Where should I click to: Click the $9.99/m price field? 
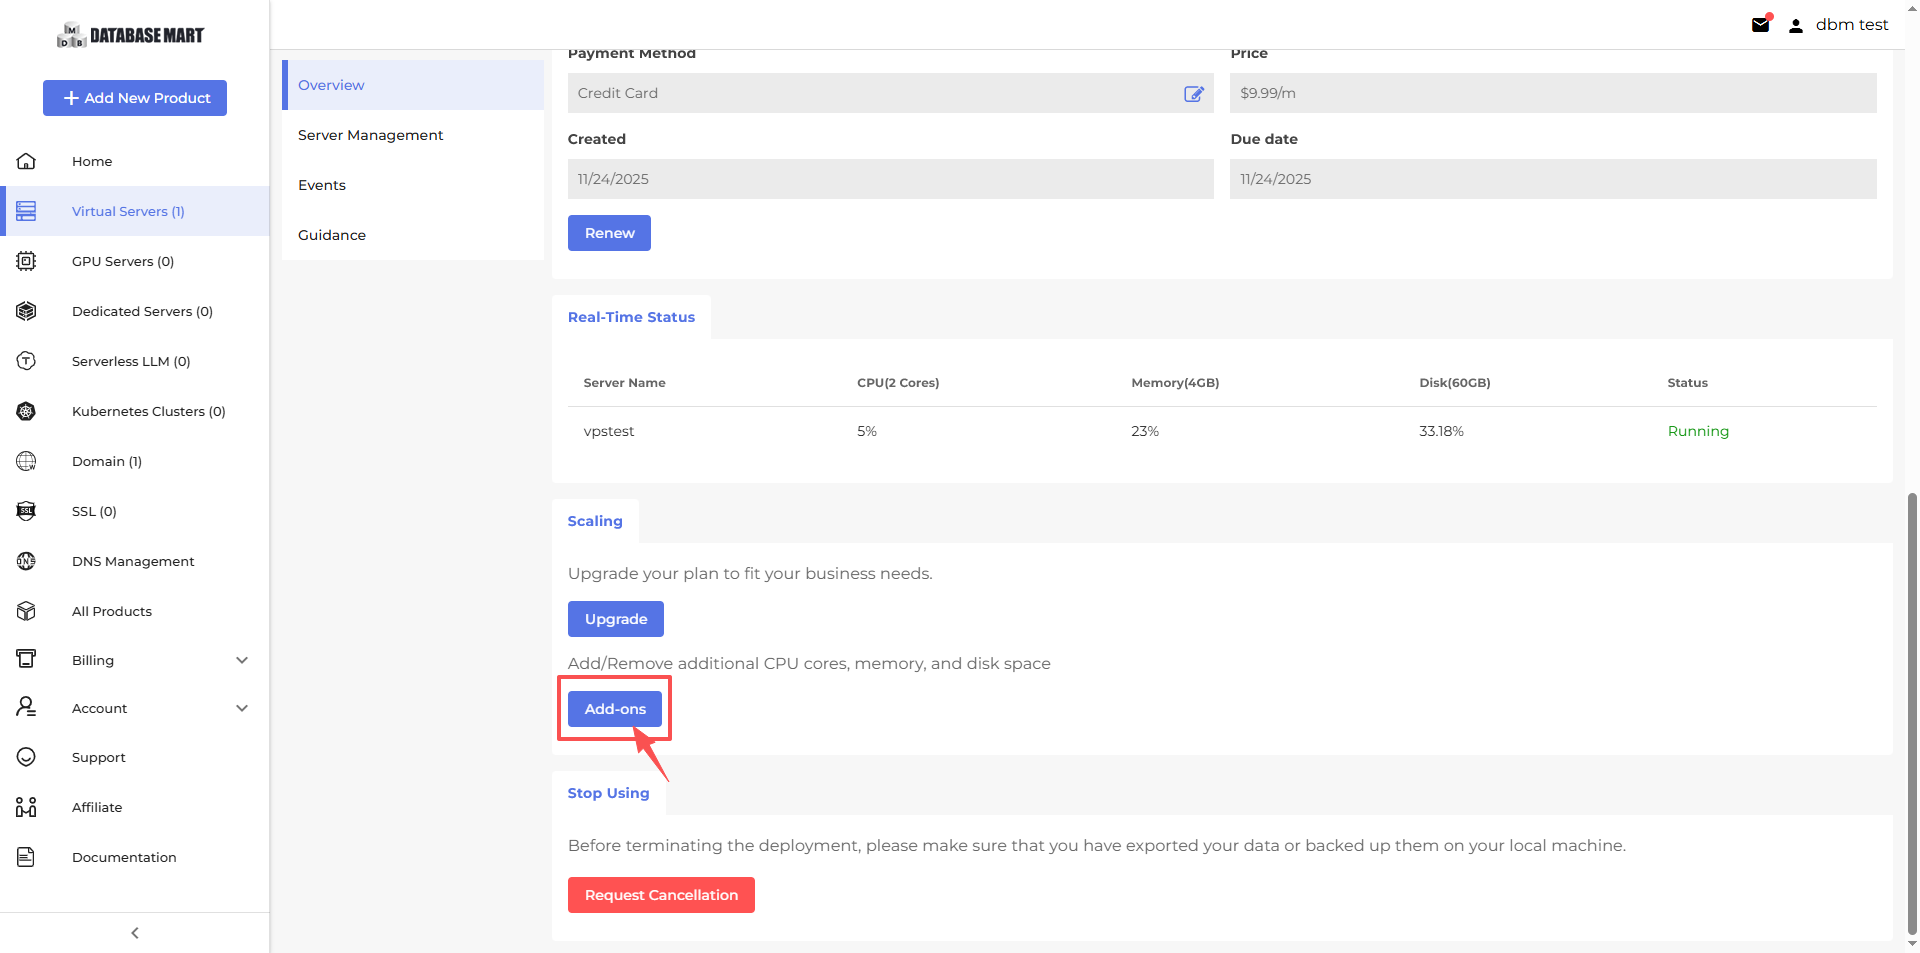tap(1553, 93)
